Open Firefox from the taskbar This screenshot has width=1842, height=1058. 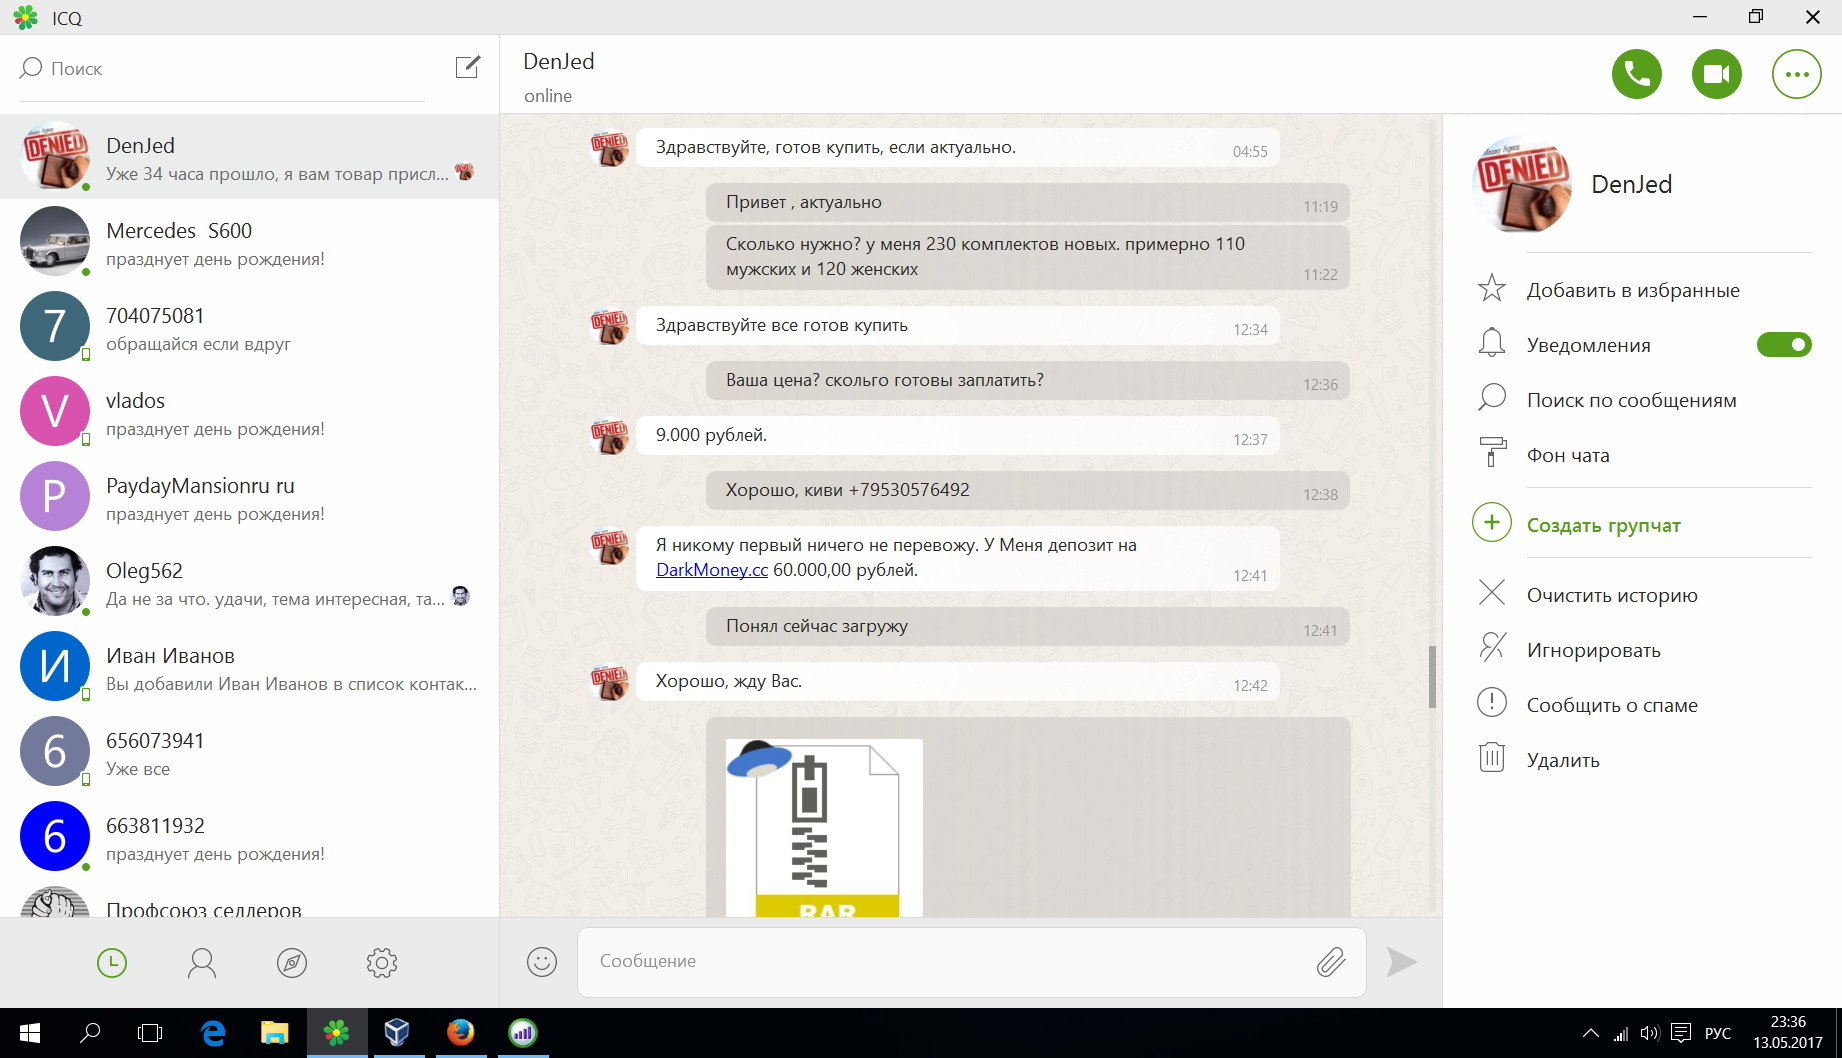pos(460,1033)
